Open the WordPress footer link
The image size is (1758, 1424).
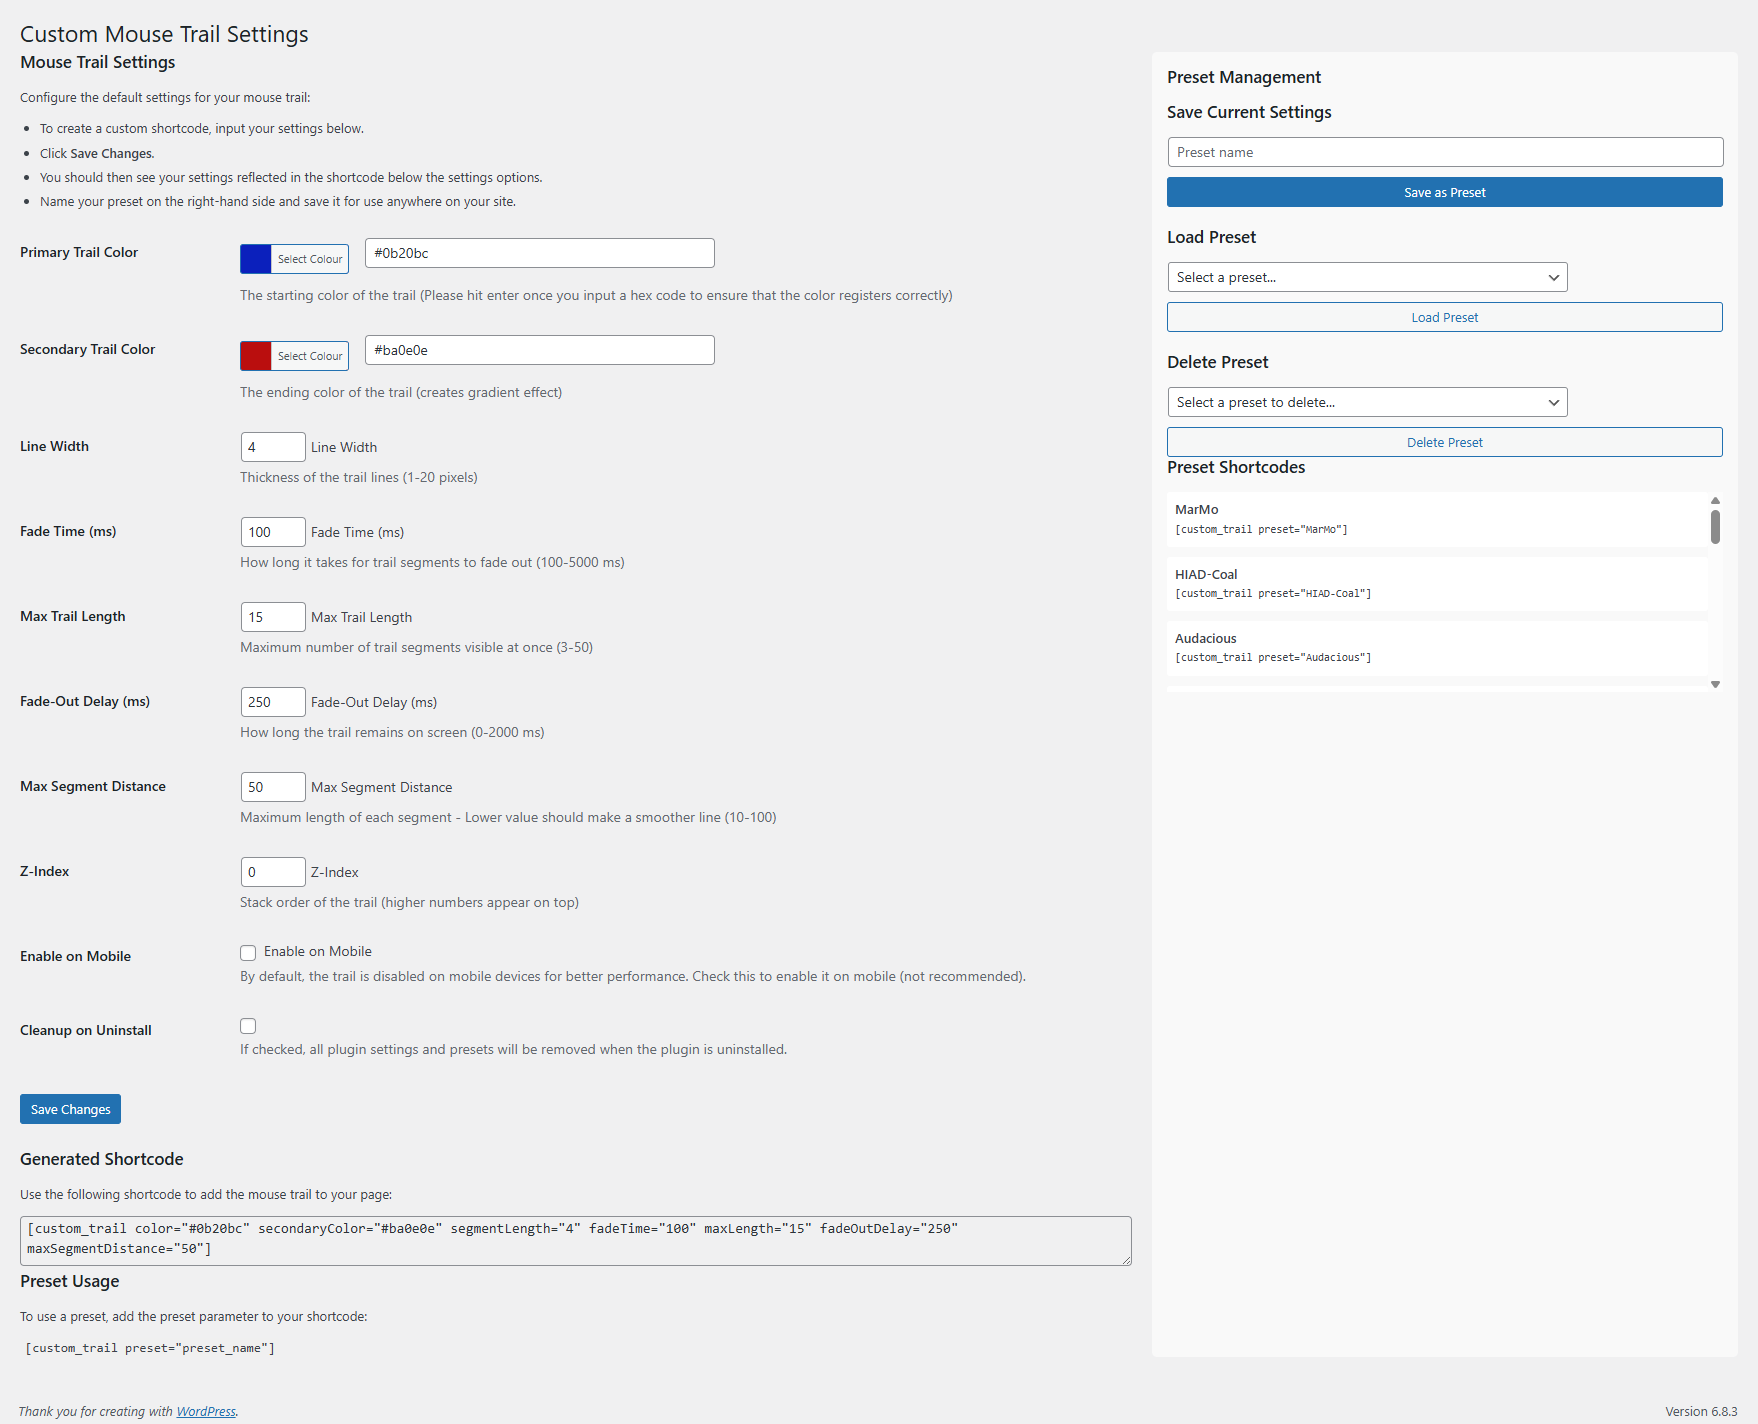[206, 1411]
